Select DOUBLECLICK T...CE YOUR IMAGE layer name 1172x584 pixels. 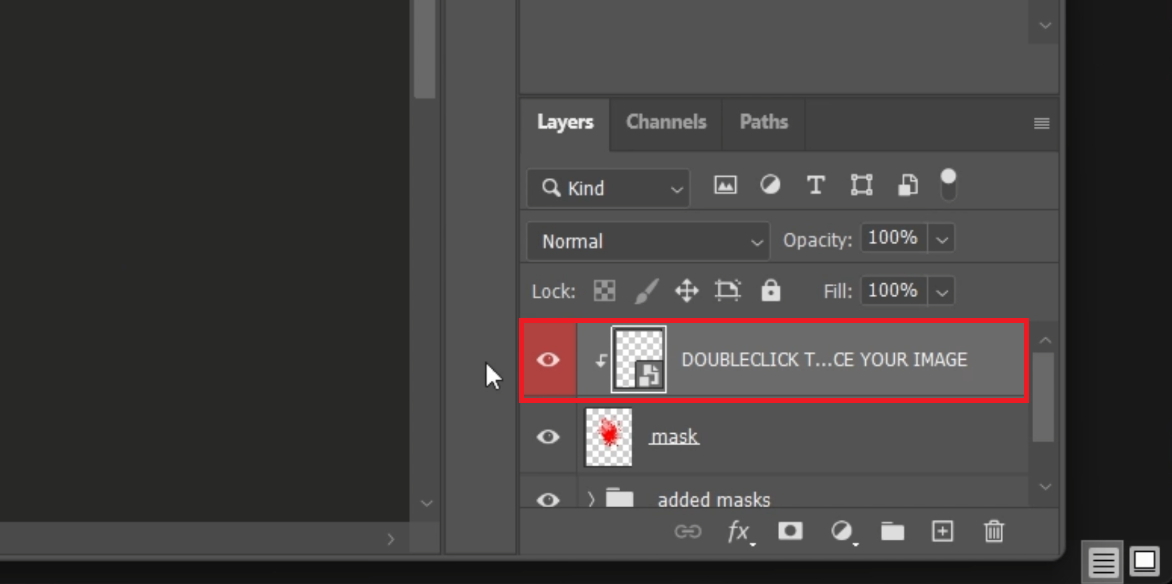pos(824,360)
